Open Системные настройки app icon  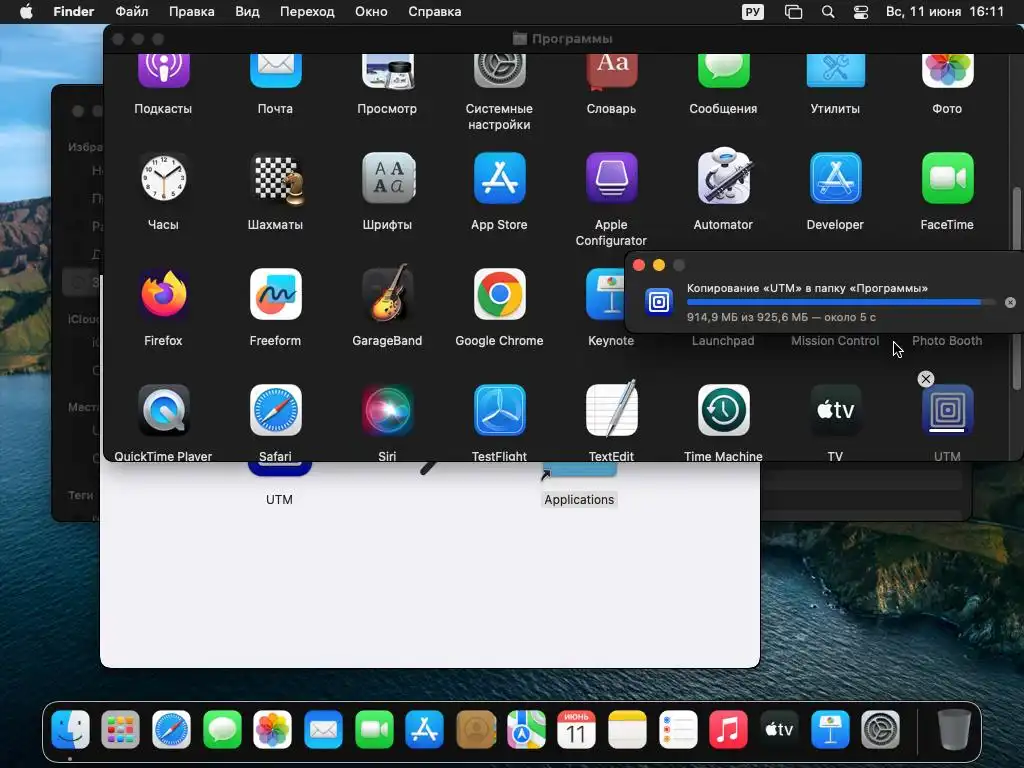tap(499, 71)
